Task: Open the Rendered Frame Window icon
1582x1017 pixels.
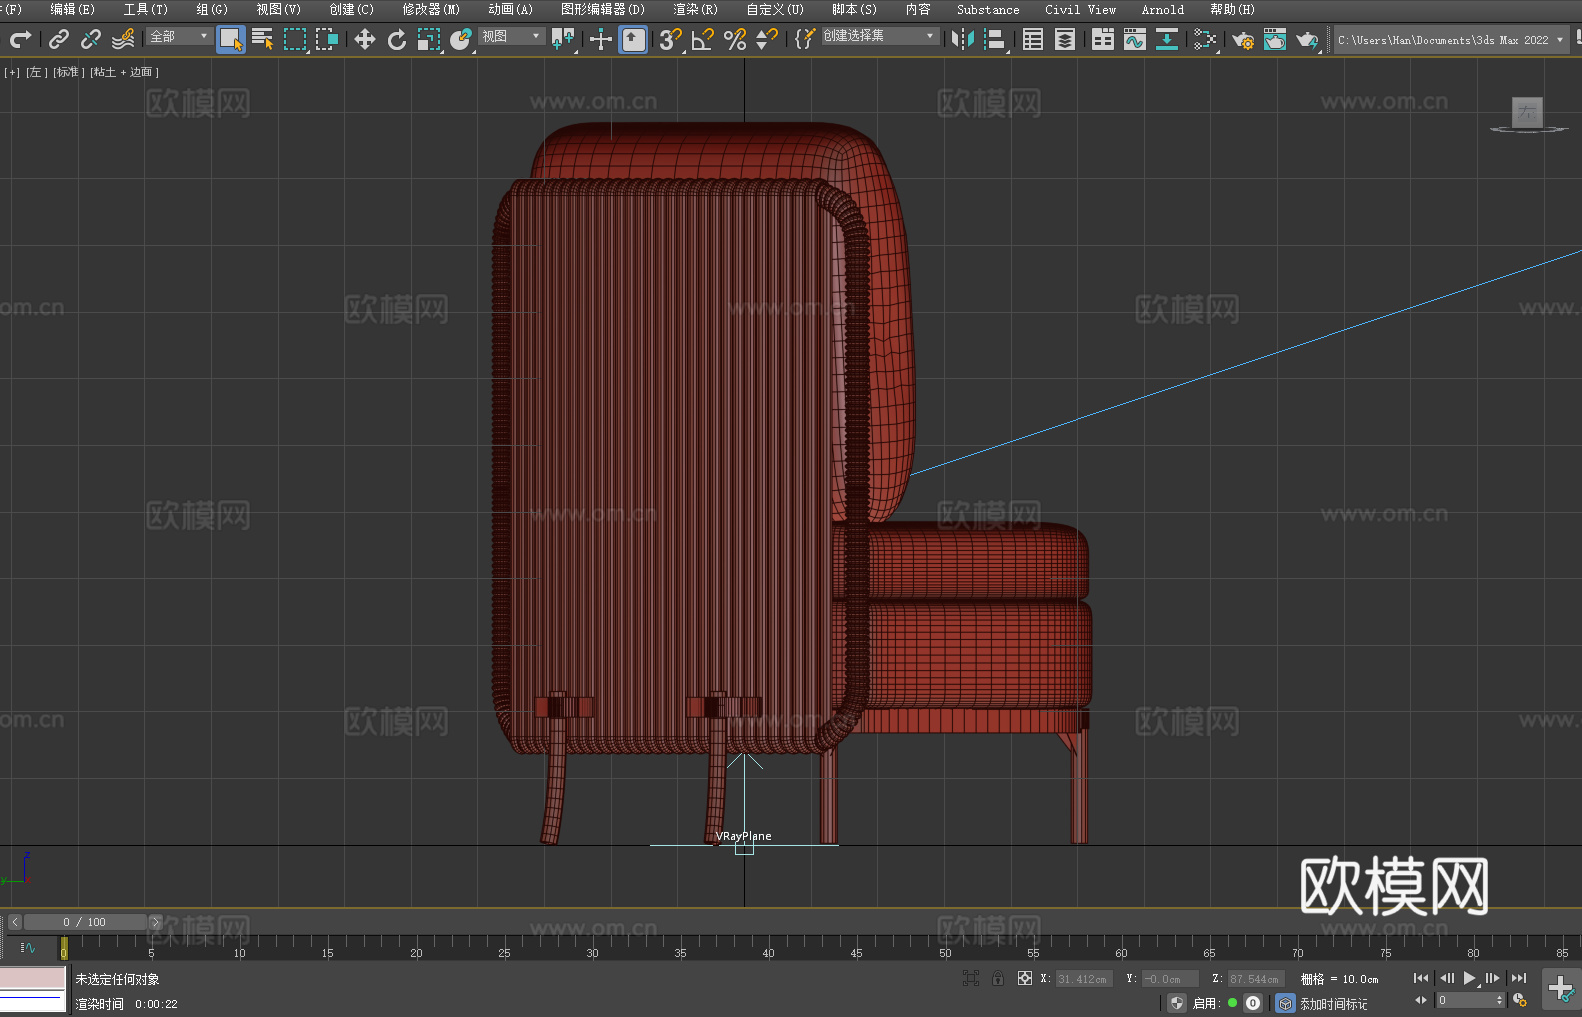Action: pos(1275,39)
